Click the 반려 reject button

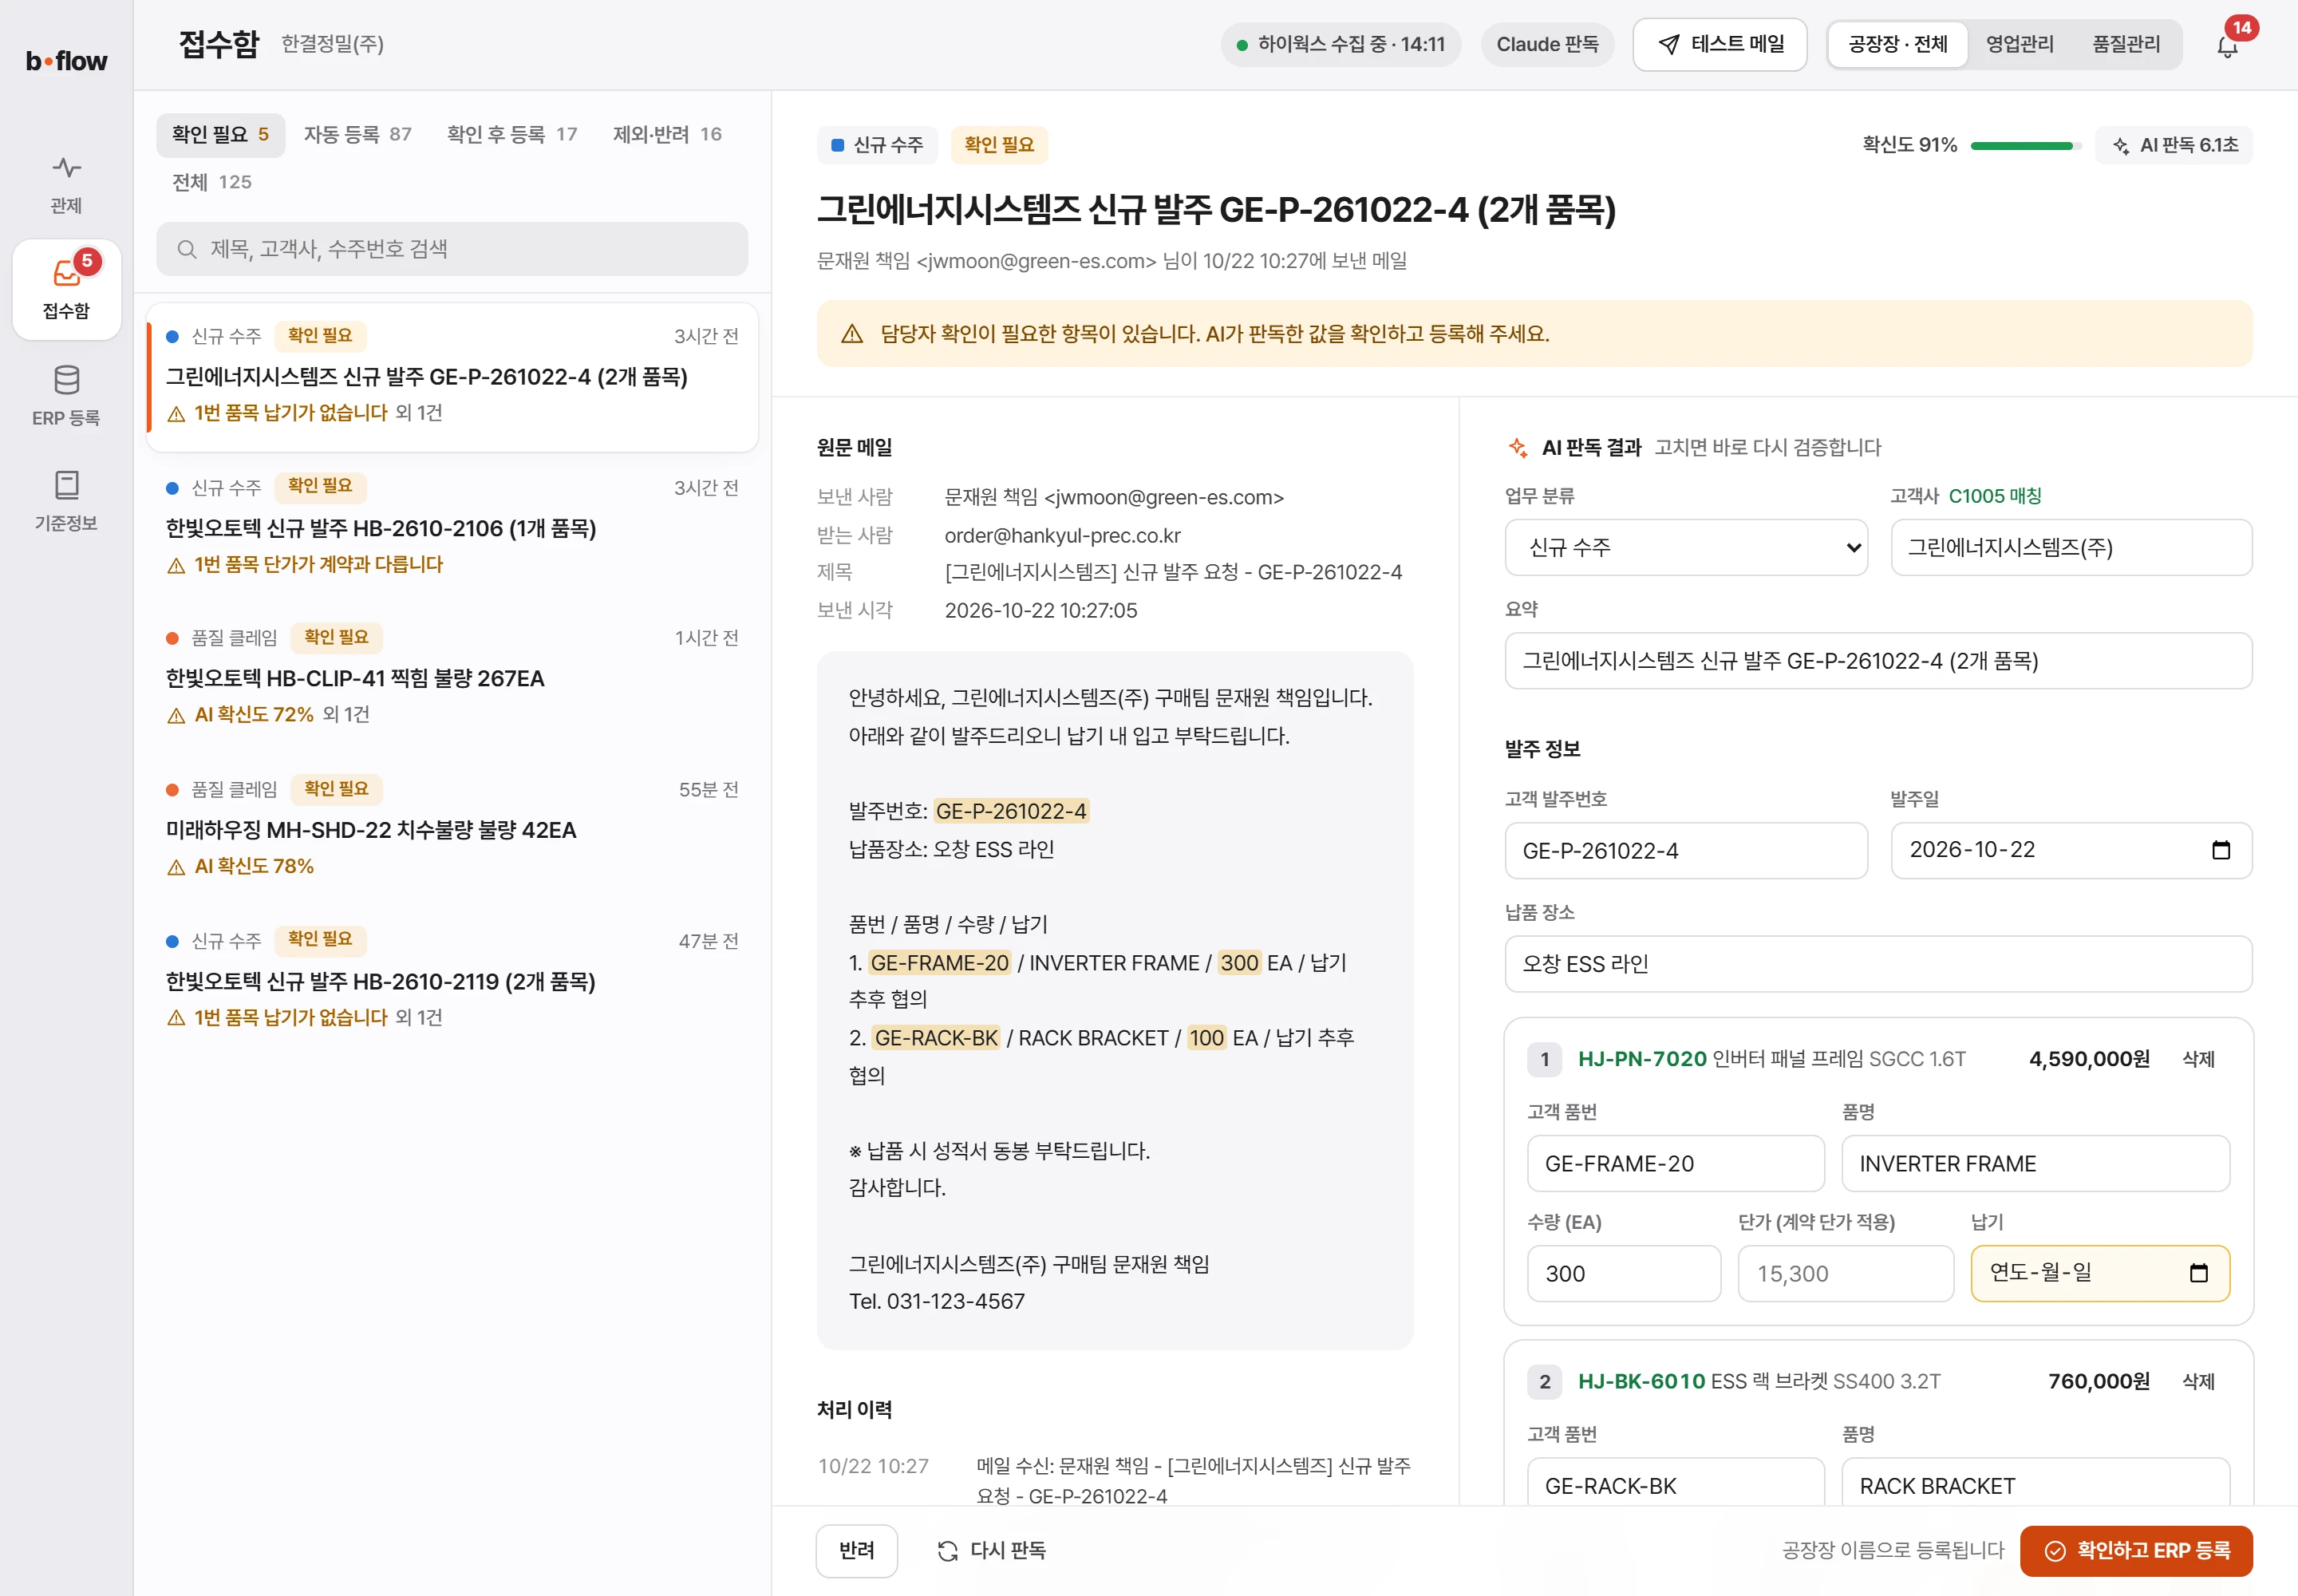[856, 1550]
